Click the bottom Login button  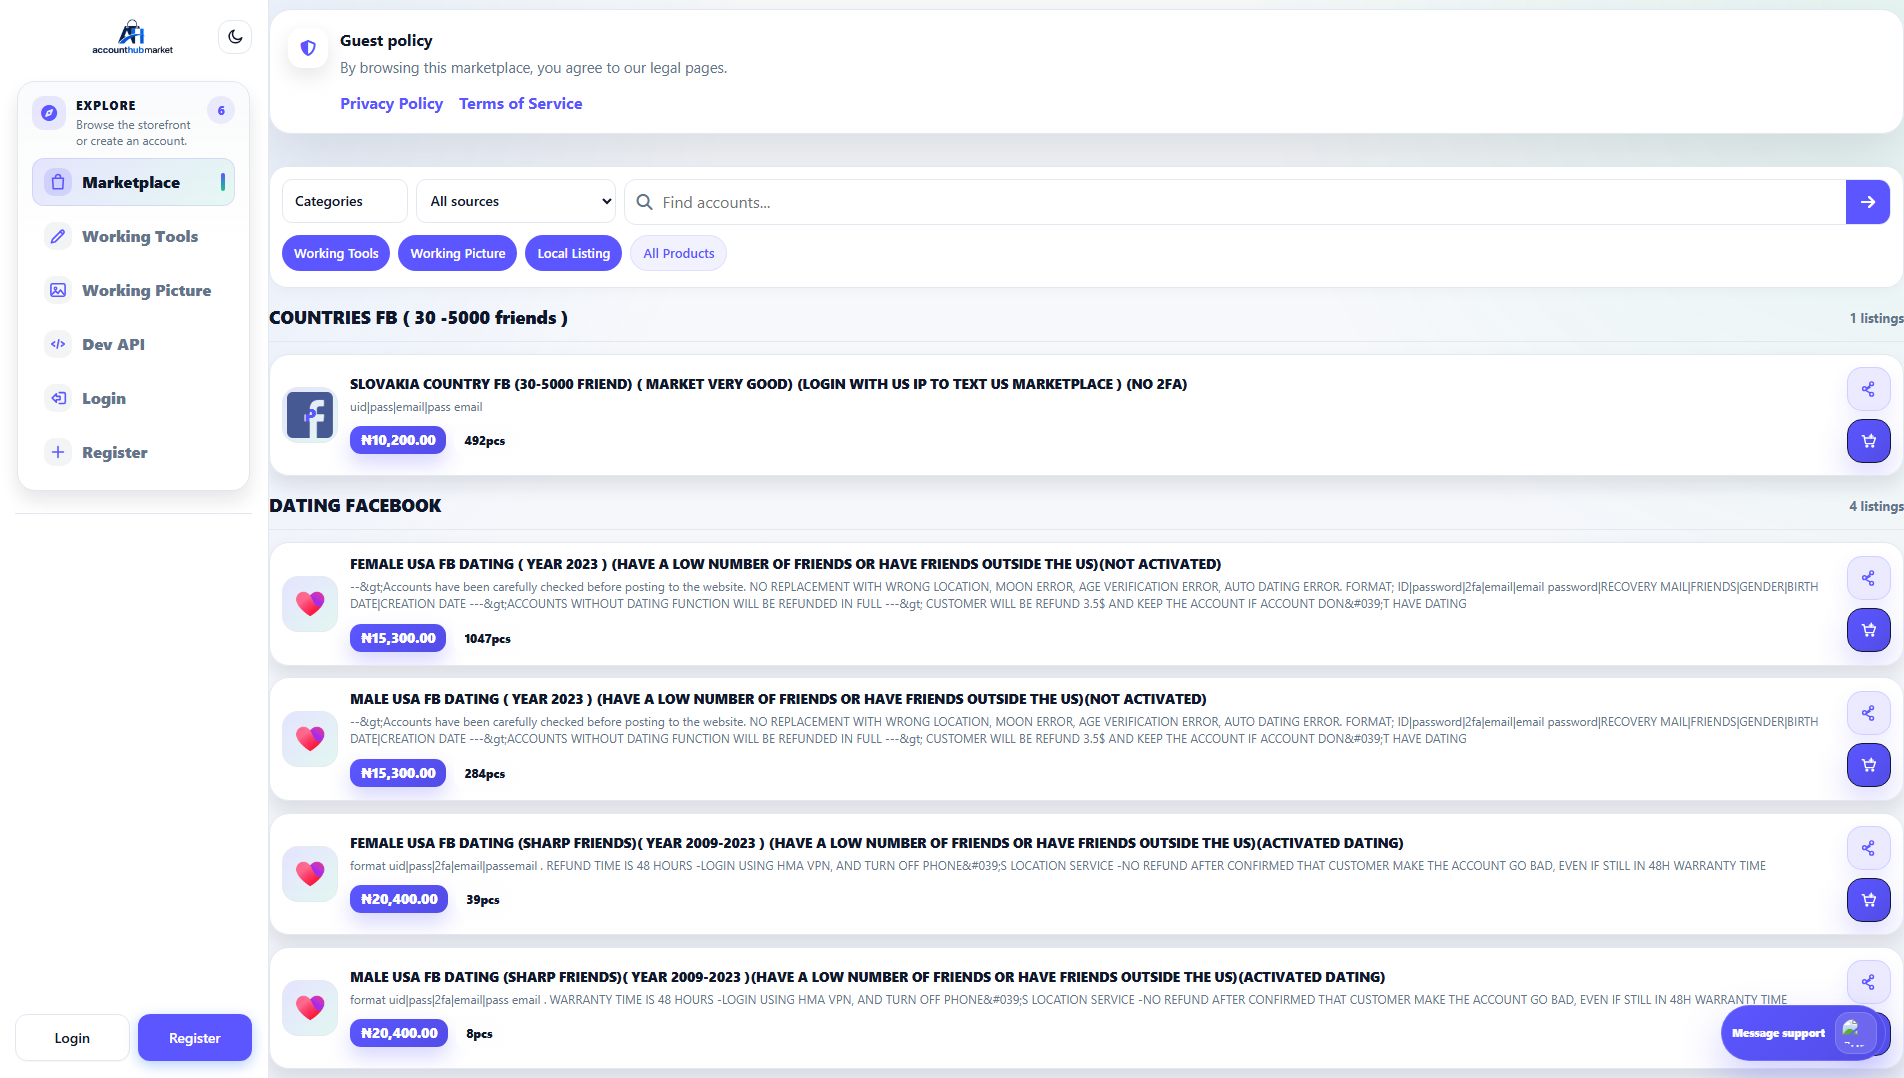(x=72, y=1038)
